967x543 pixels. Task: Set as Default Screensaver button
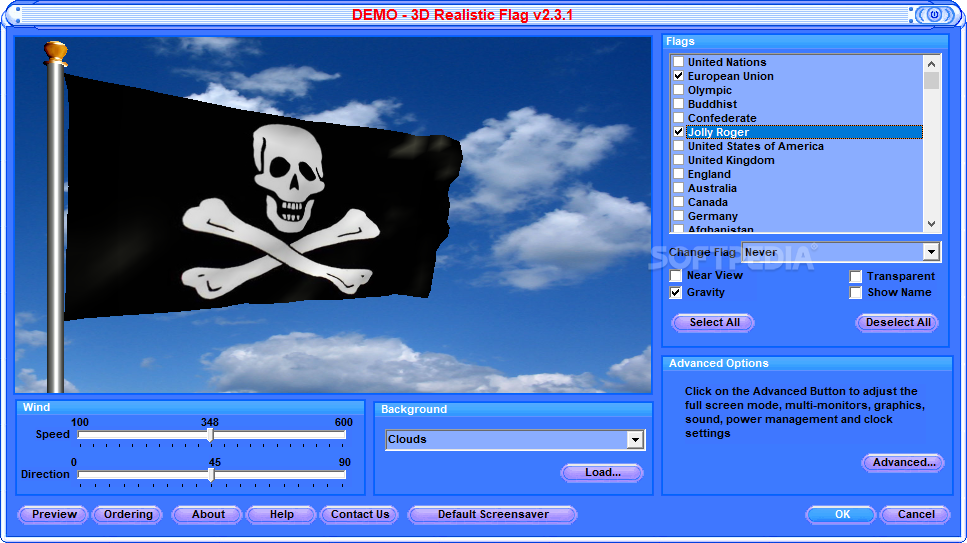point(493,515)
